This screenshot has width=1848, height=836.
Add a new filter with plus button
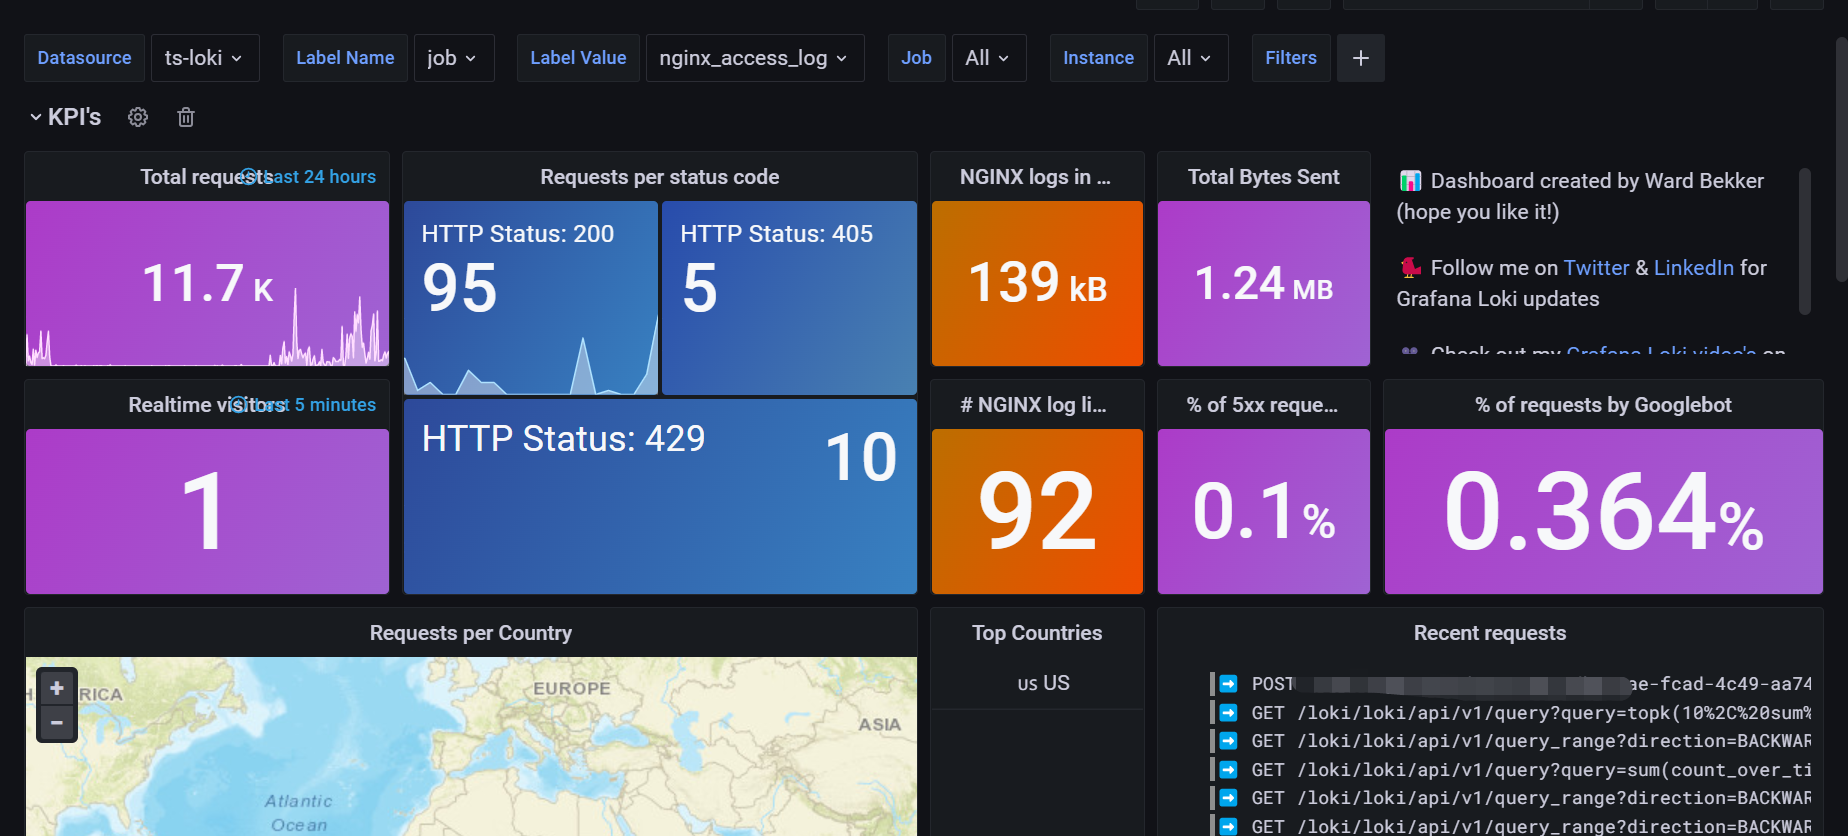(1361, 58)
